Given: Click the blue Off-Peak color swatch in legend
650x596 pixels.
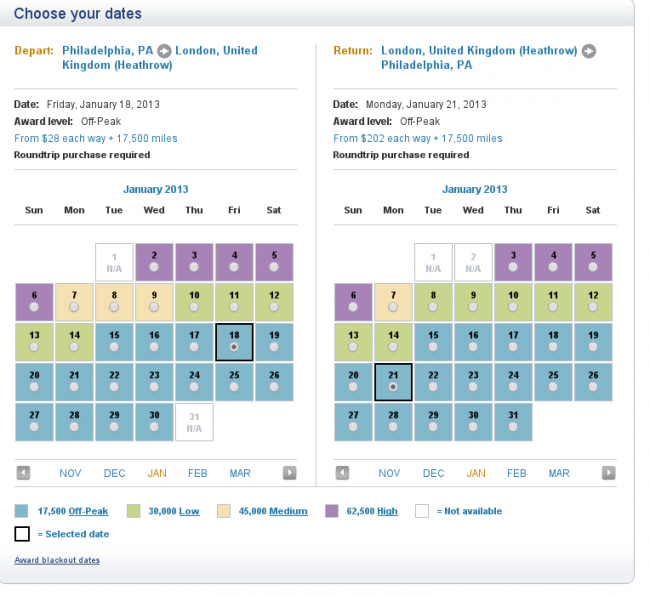Looking at the screenshot, I should coord(22,511).
